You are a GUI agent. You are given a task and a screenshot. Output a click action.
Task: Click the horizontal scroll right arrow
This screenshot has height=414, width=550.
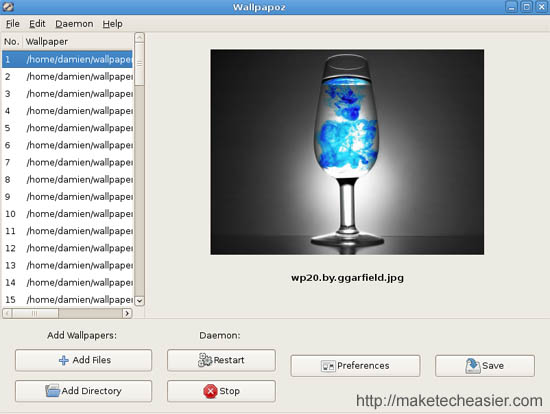coord(127,313)
